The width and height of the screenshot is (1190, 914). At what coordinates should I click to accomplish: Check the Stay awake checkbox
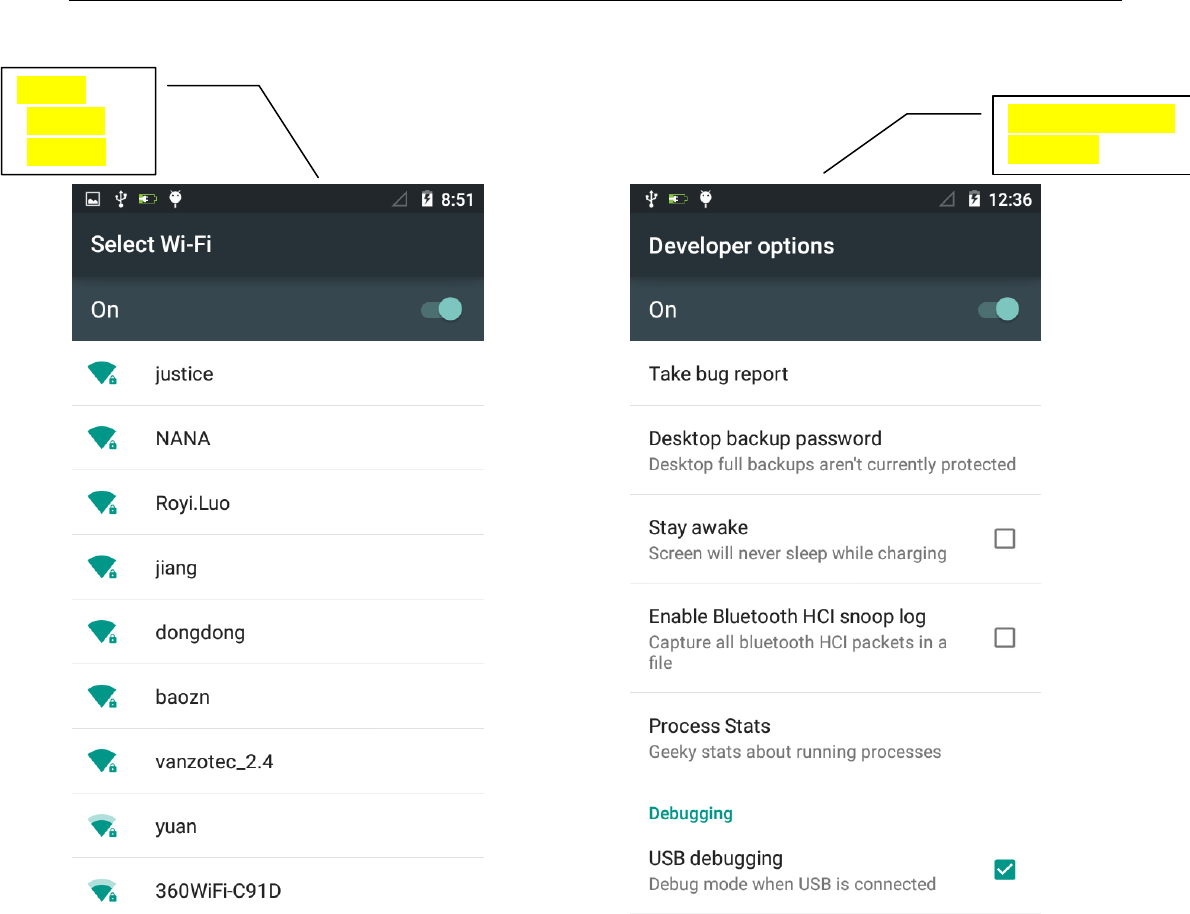(1004, 538)
